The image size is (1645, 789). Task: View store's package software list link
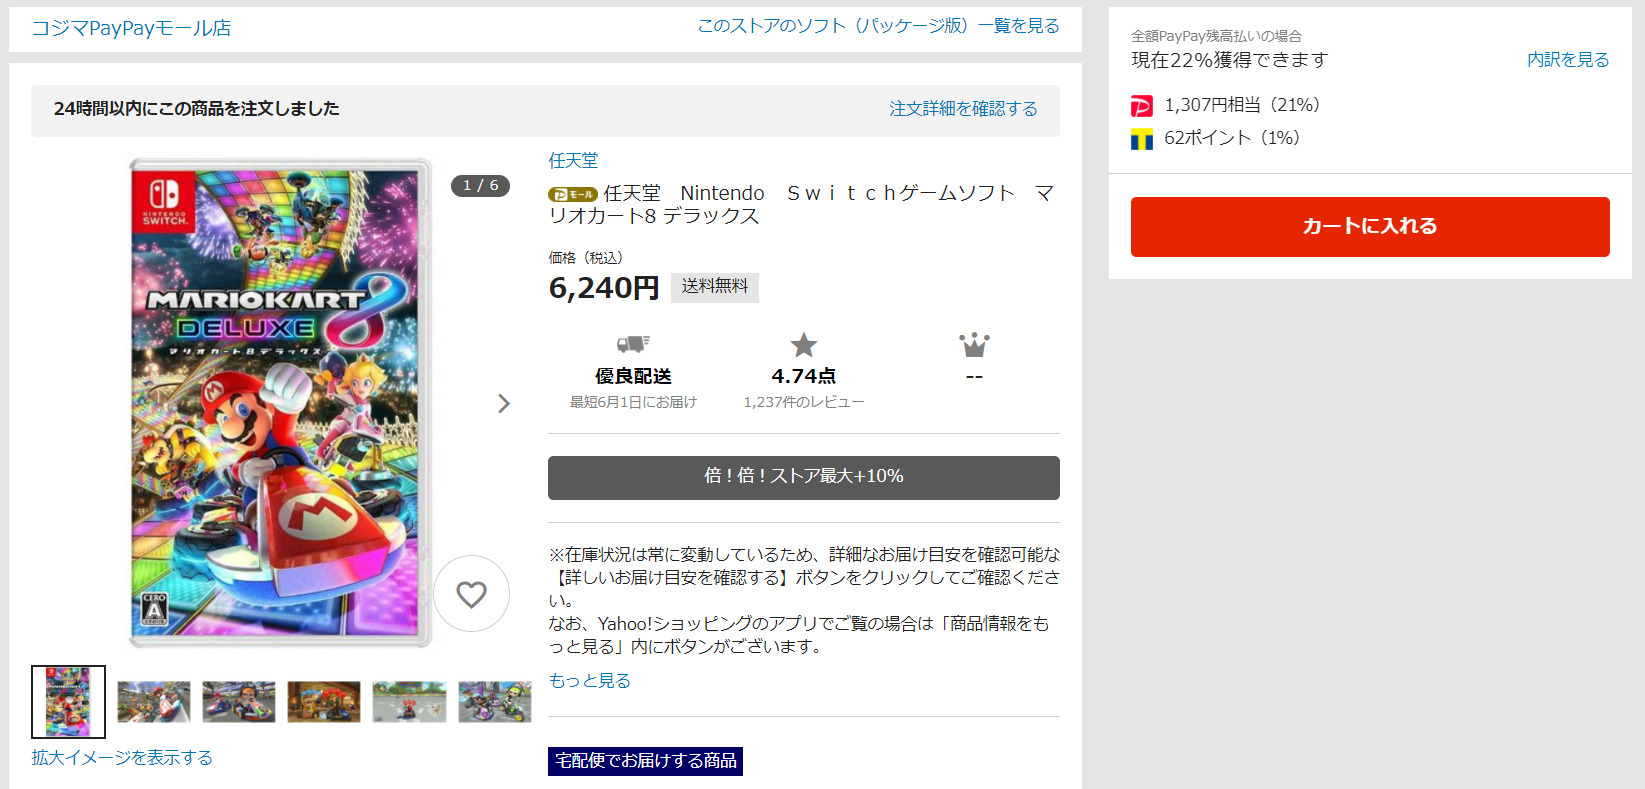pyautogui.click(x=878, y=26)
